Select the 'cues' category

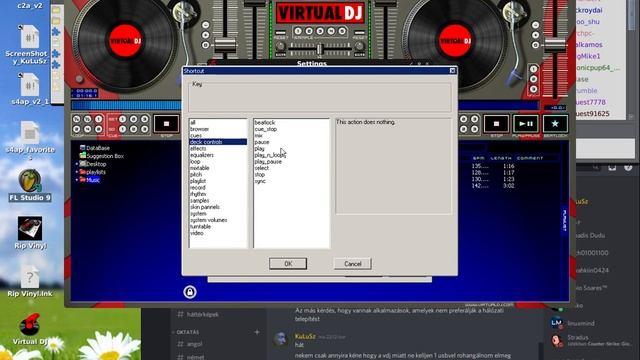click(218, 136)
